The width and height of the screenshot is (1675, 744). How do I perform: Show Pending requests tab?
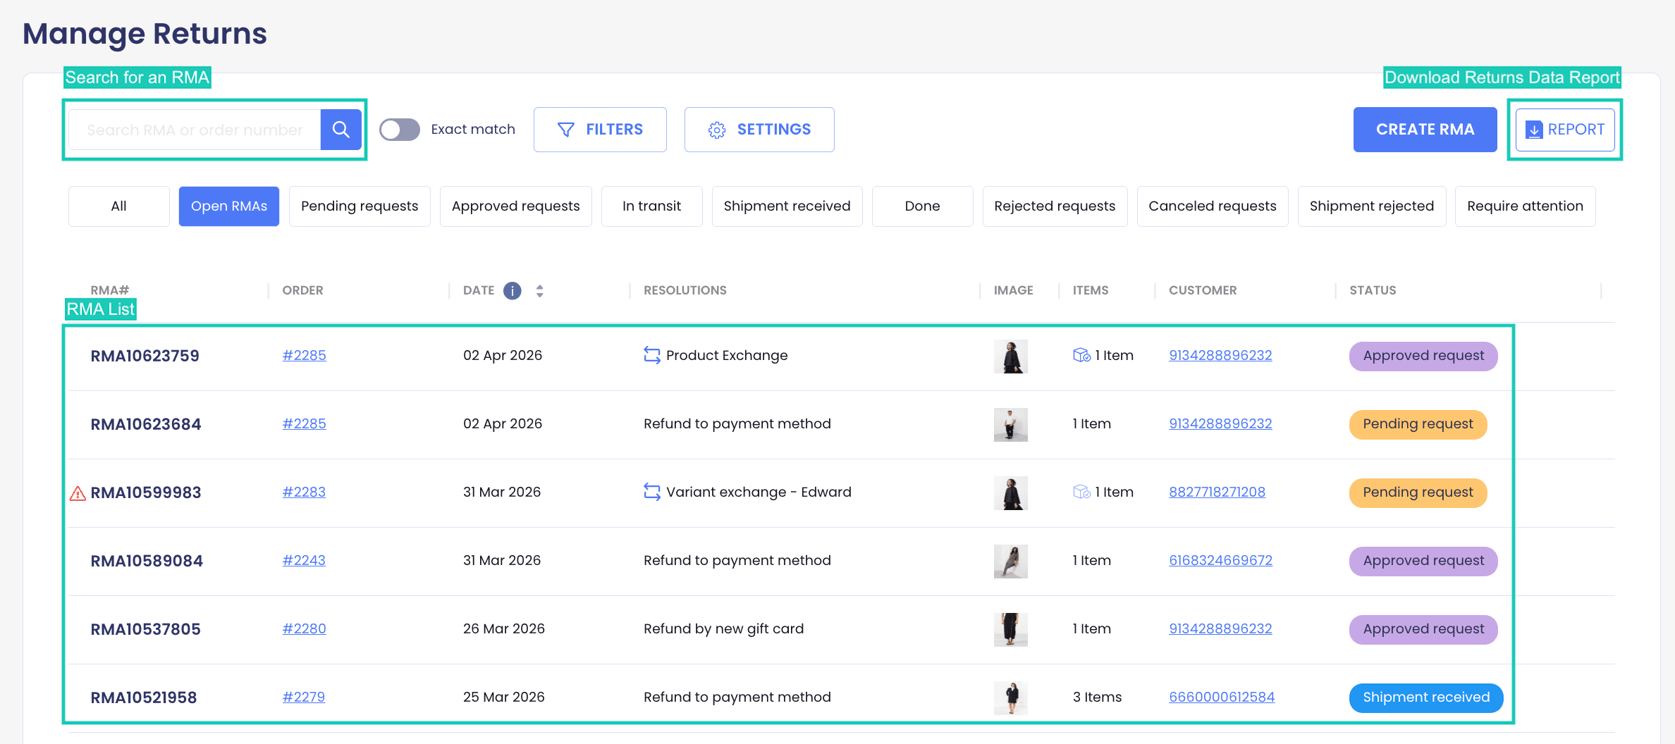pos(360,206)
